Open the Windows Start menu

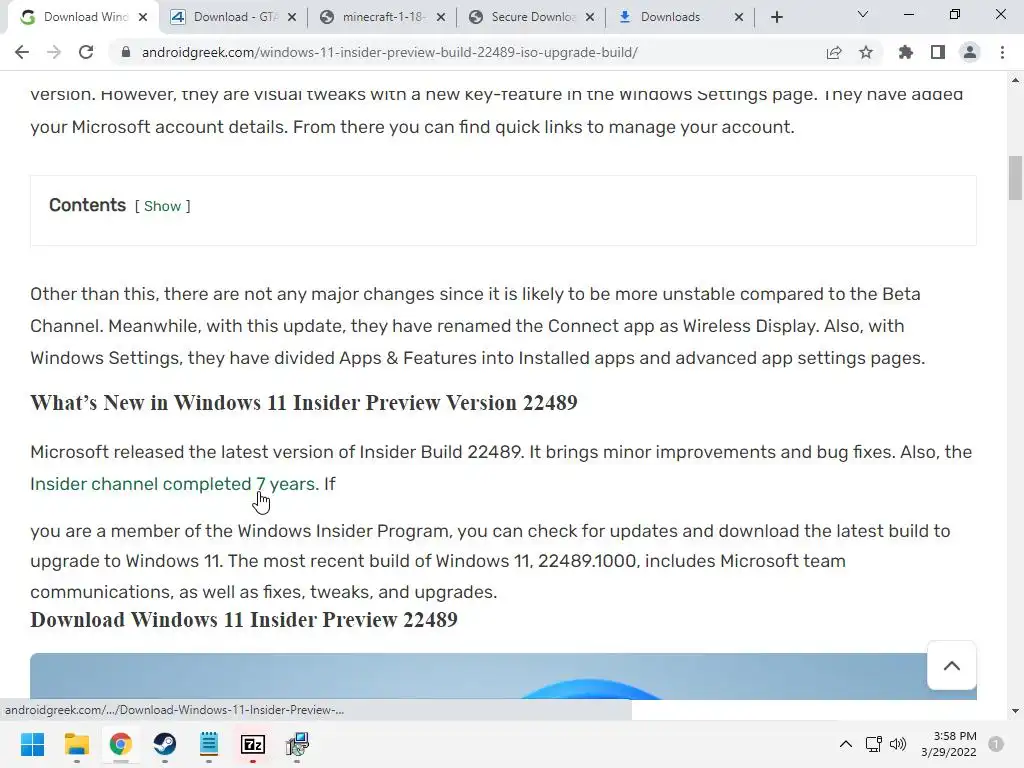(x=33, y=744)
